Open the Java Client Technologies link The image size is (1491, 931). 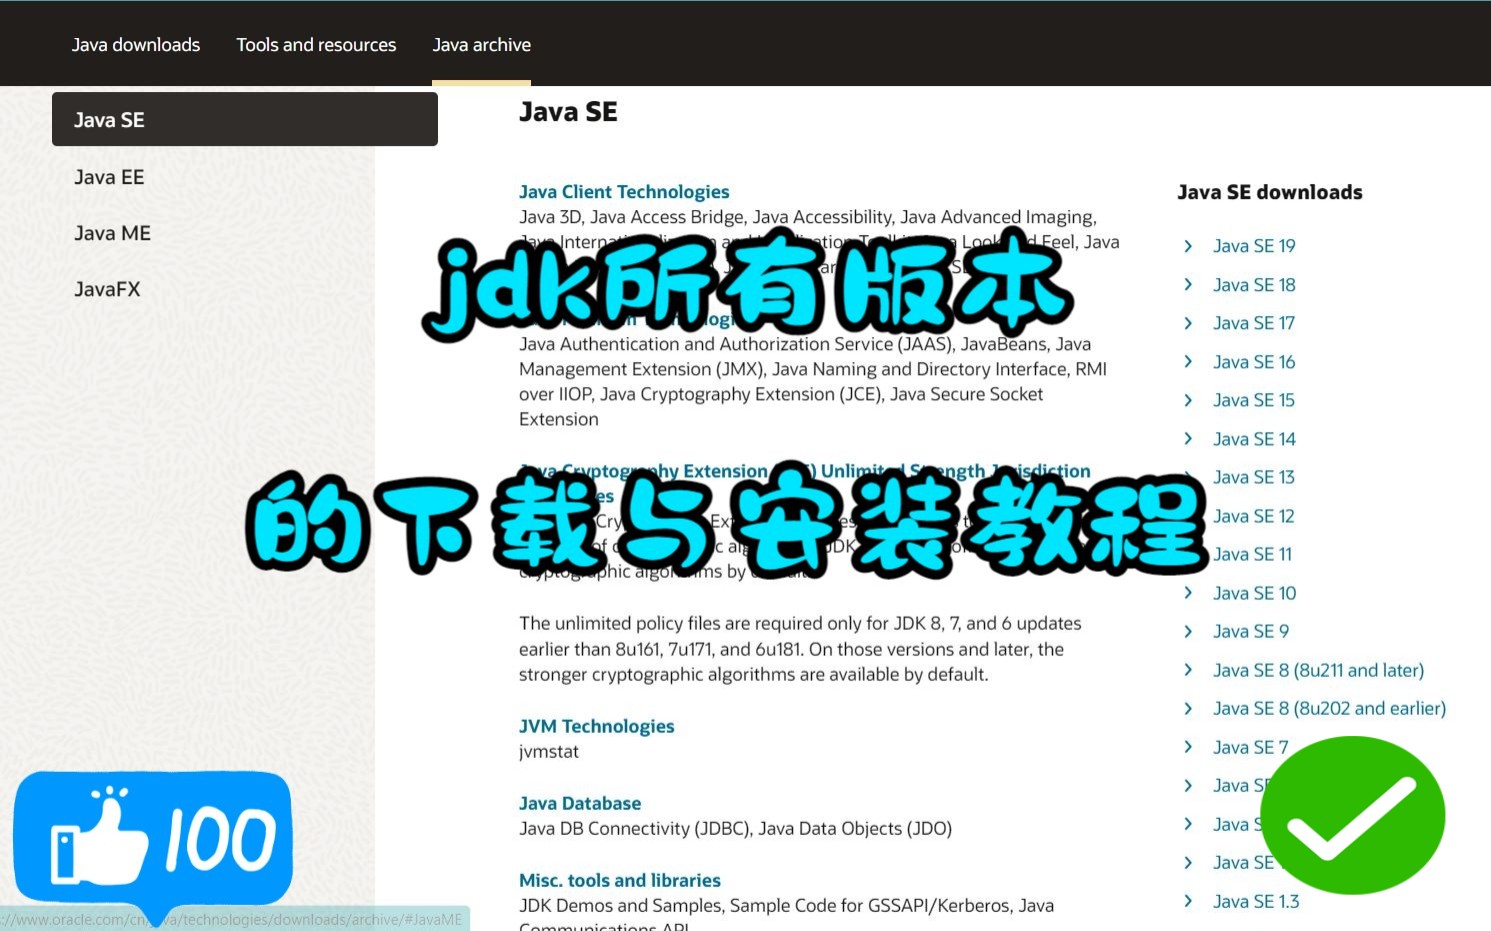pos(624,192)
